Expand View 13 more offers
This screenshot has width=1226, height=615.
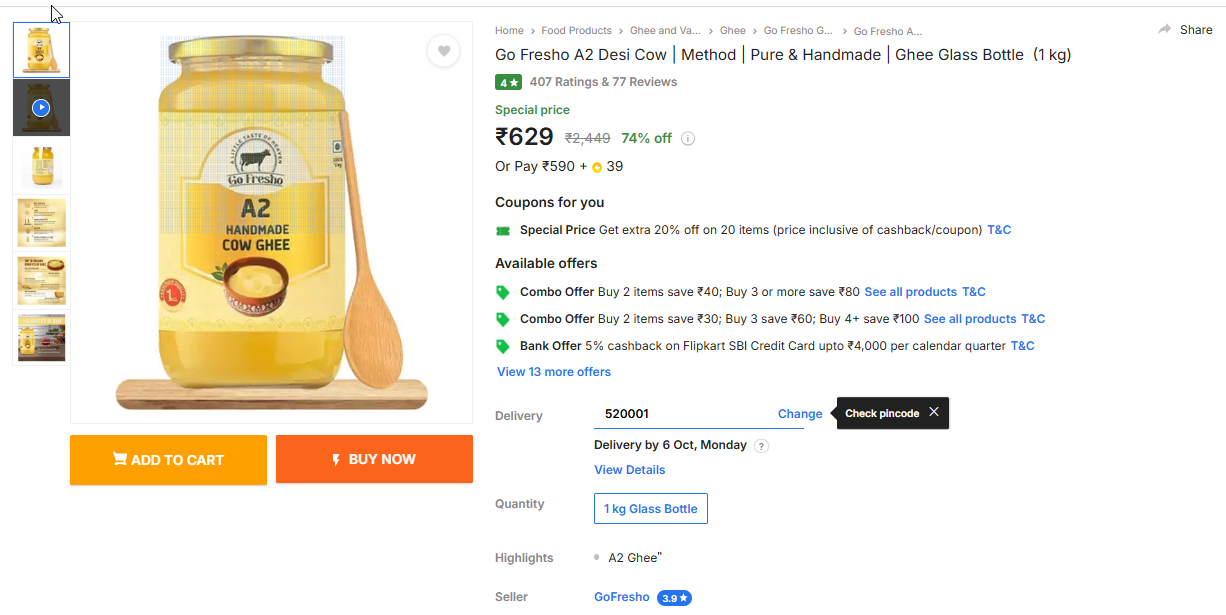pyautogui.click(x=554, y=372)
